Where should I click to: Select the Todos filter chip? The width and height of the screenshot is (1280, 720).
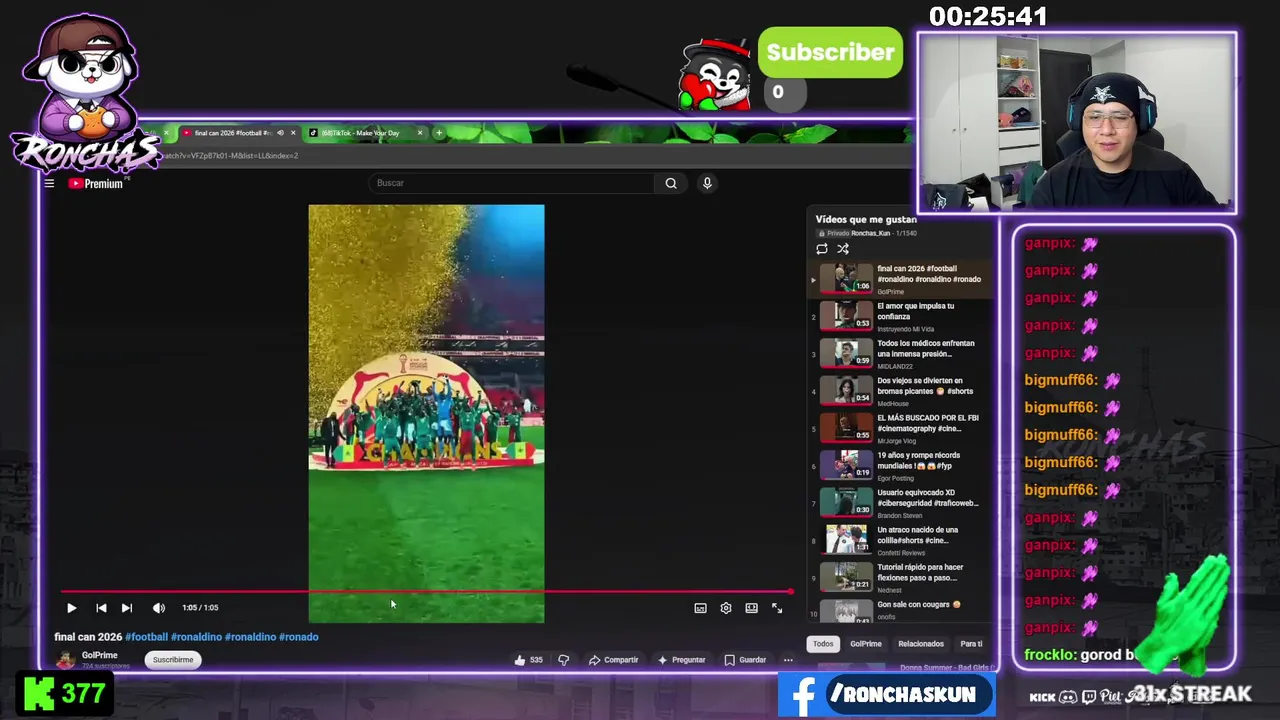tap(823, 644)
